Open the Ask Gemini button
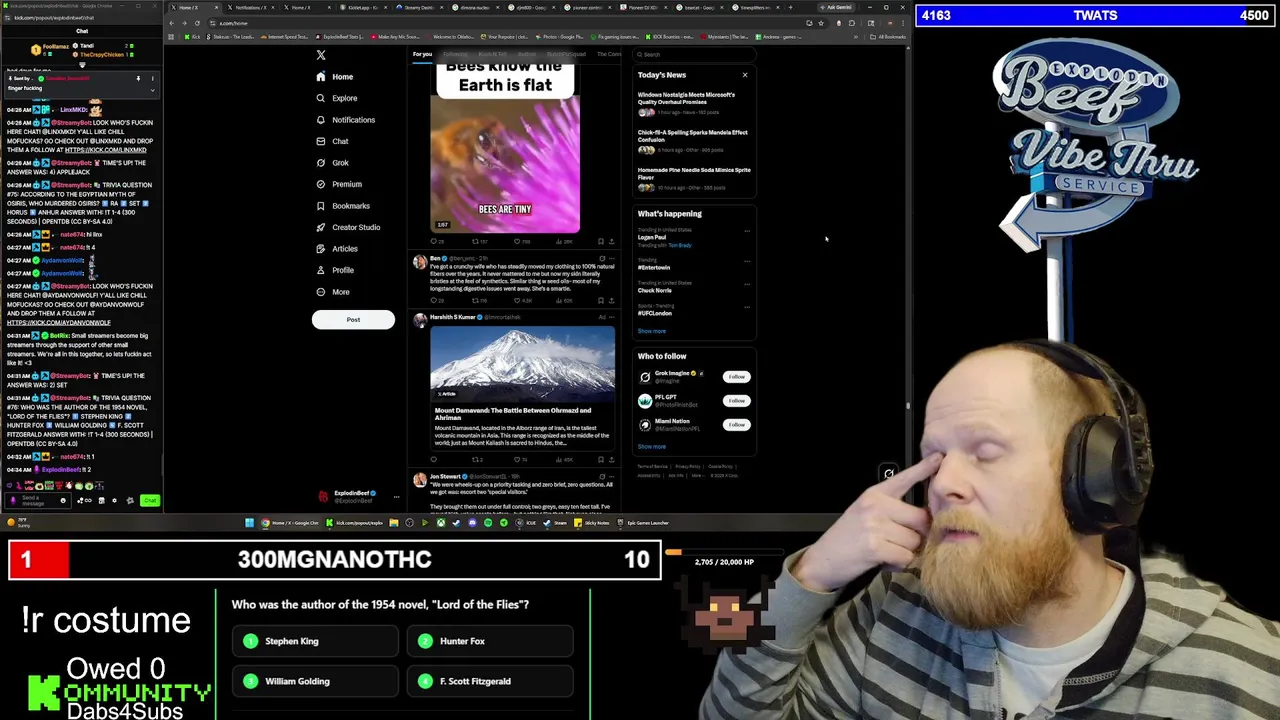Viewport: 1280px width, 720px height. click(838, 8)
